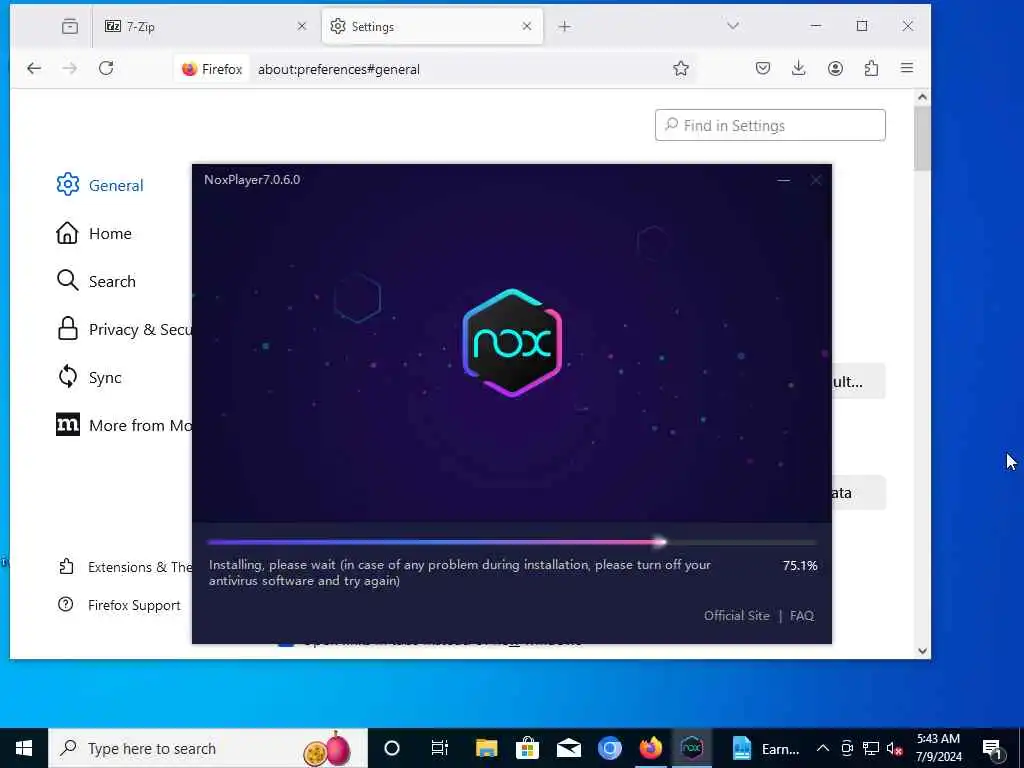Open Task View on the taskbar
Screen dimensions: 1024x768
(x=440, y=748)
